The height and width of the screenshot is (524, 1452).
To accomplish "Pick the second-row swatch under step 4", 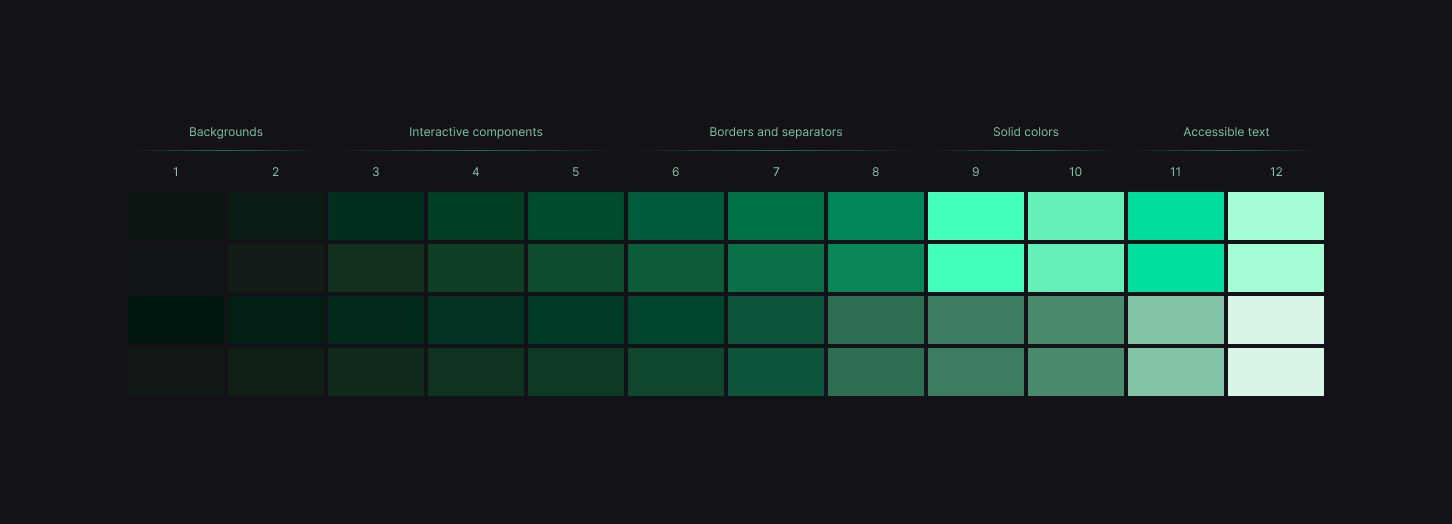I will [476, 268].
